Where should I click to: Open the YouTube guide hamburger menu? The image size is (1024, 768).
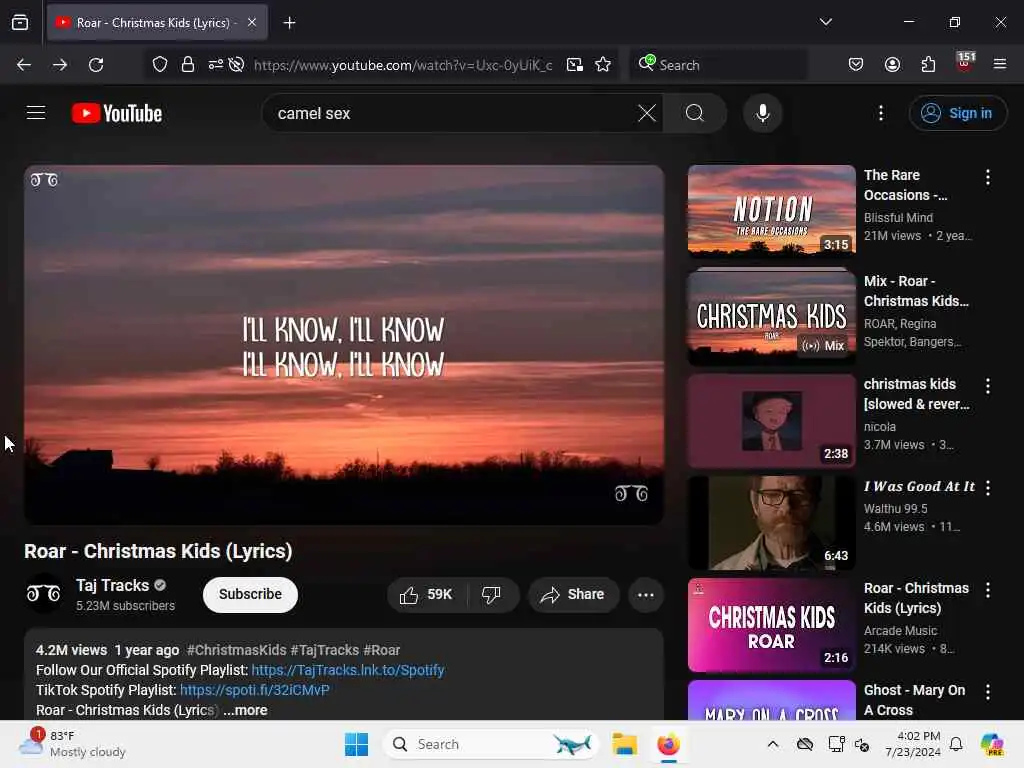click(x=36, y=113)
